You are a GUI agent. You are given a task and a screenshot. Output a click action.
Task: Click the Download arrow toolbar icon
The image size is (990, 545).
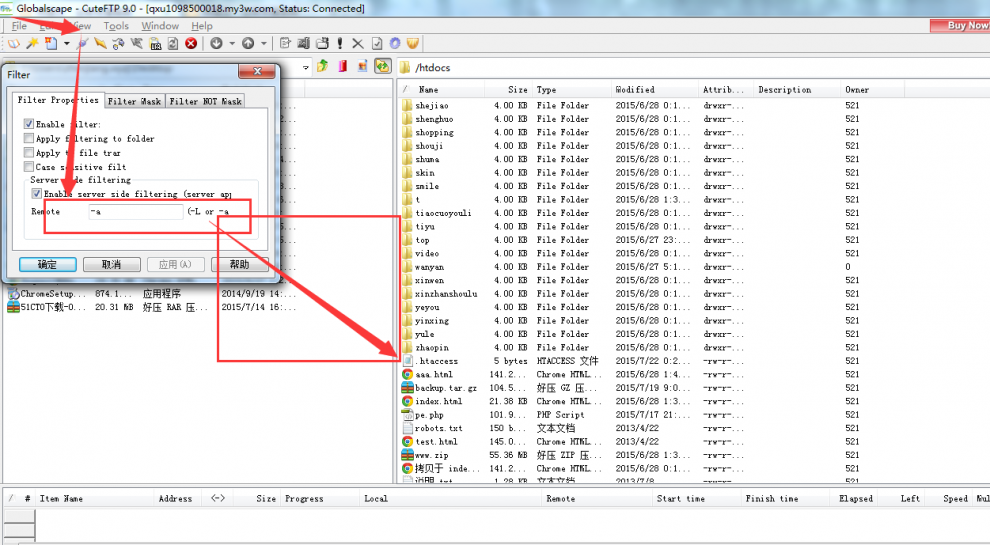click(216, 44)
